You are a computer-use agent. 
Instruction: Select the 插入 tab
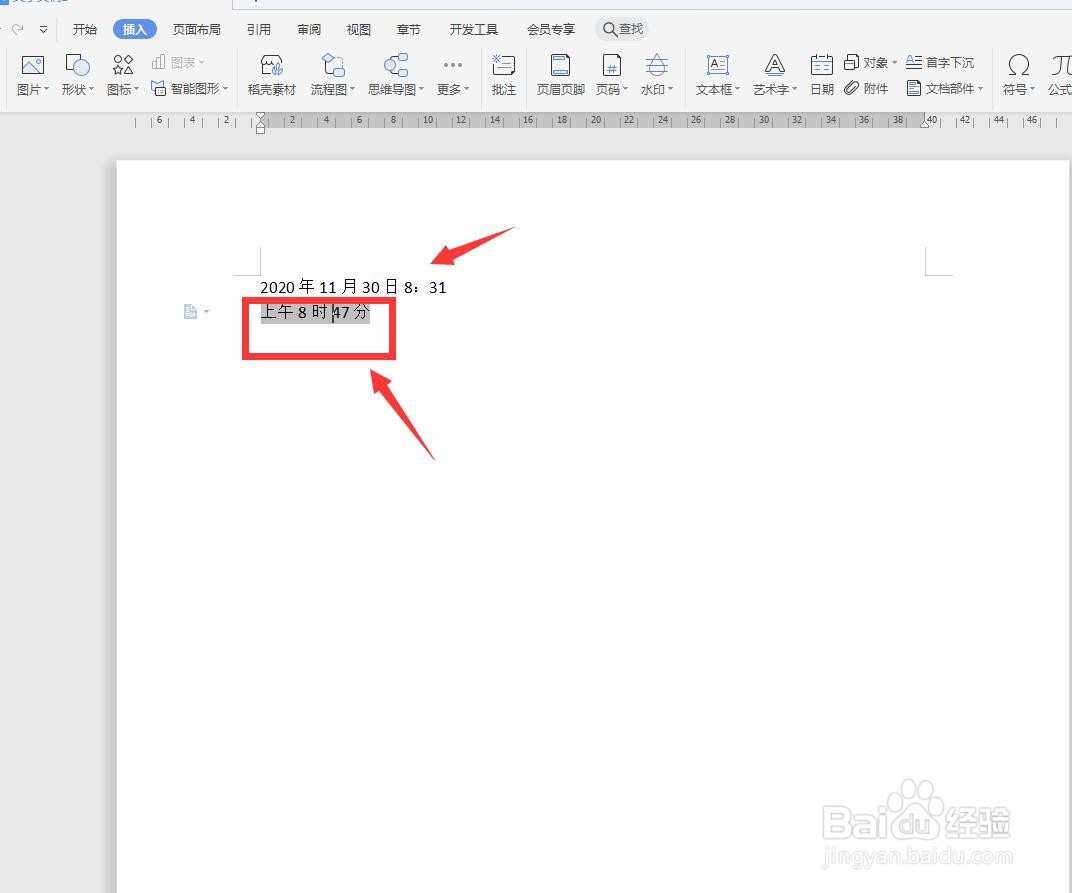135,29
